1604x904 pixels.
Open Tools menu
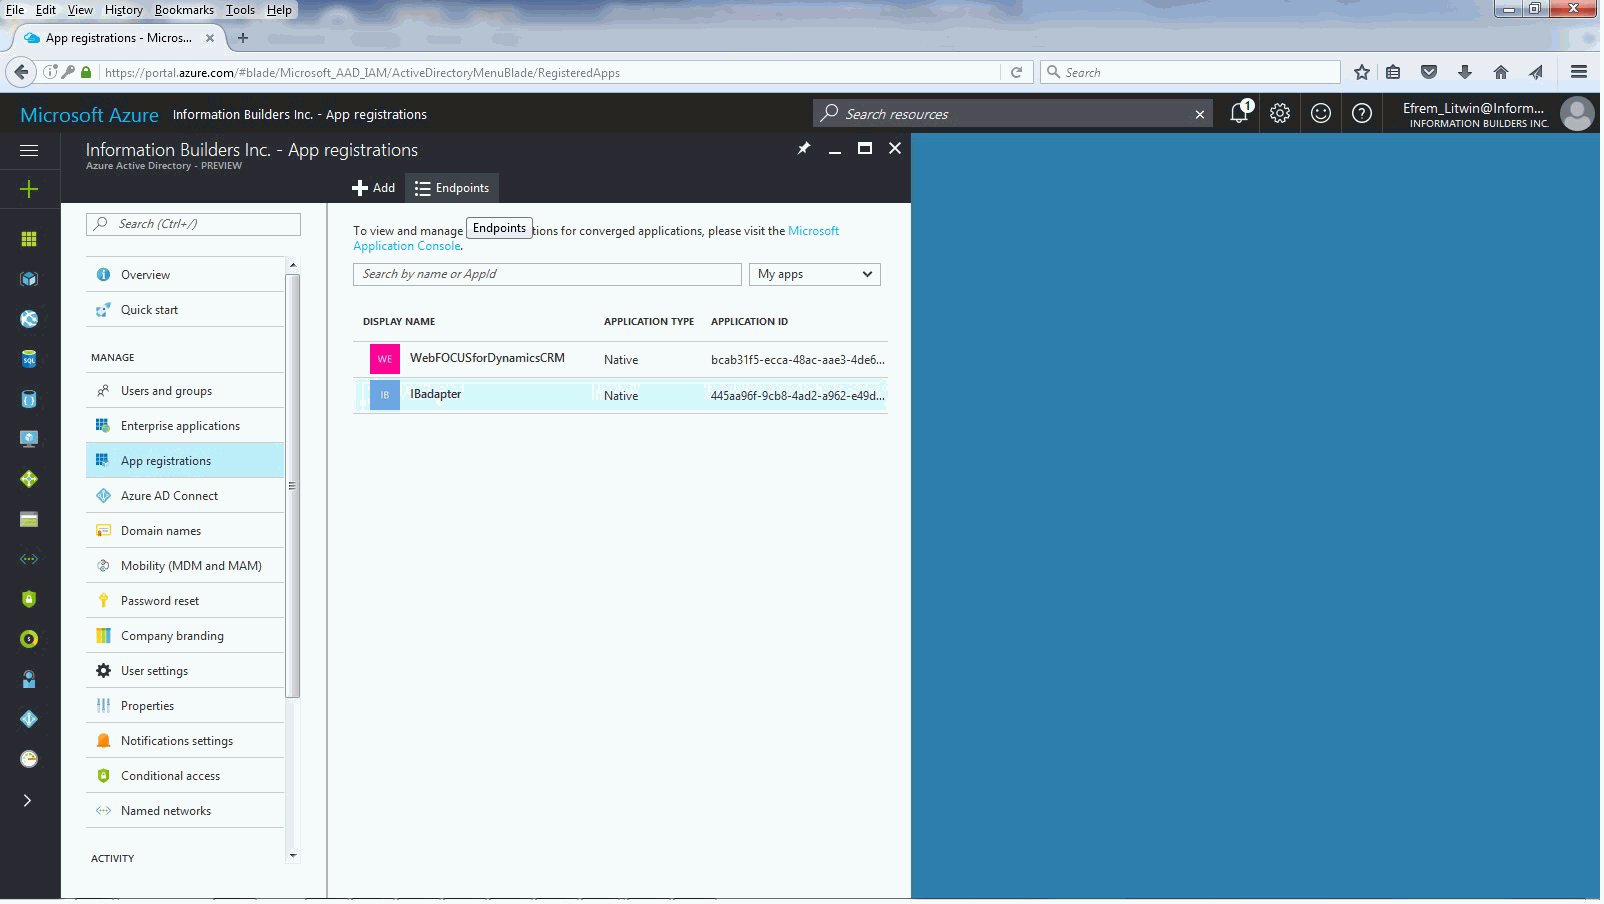point(240,10)
